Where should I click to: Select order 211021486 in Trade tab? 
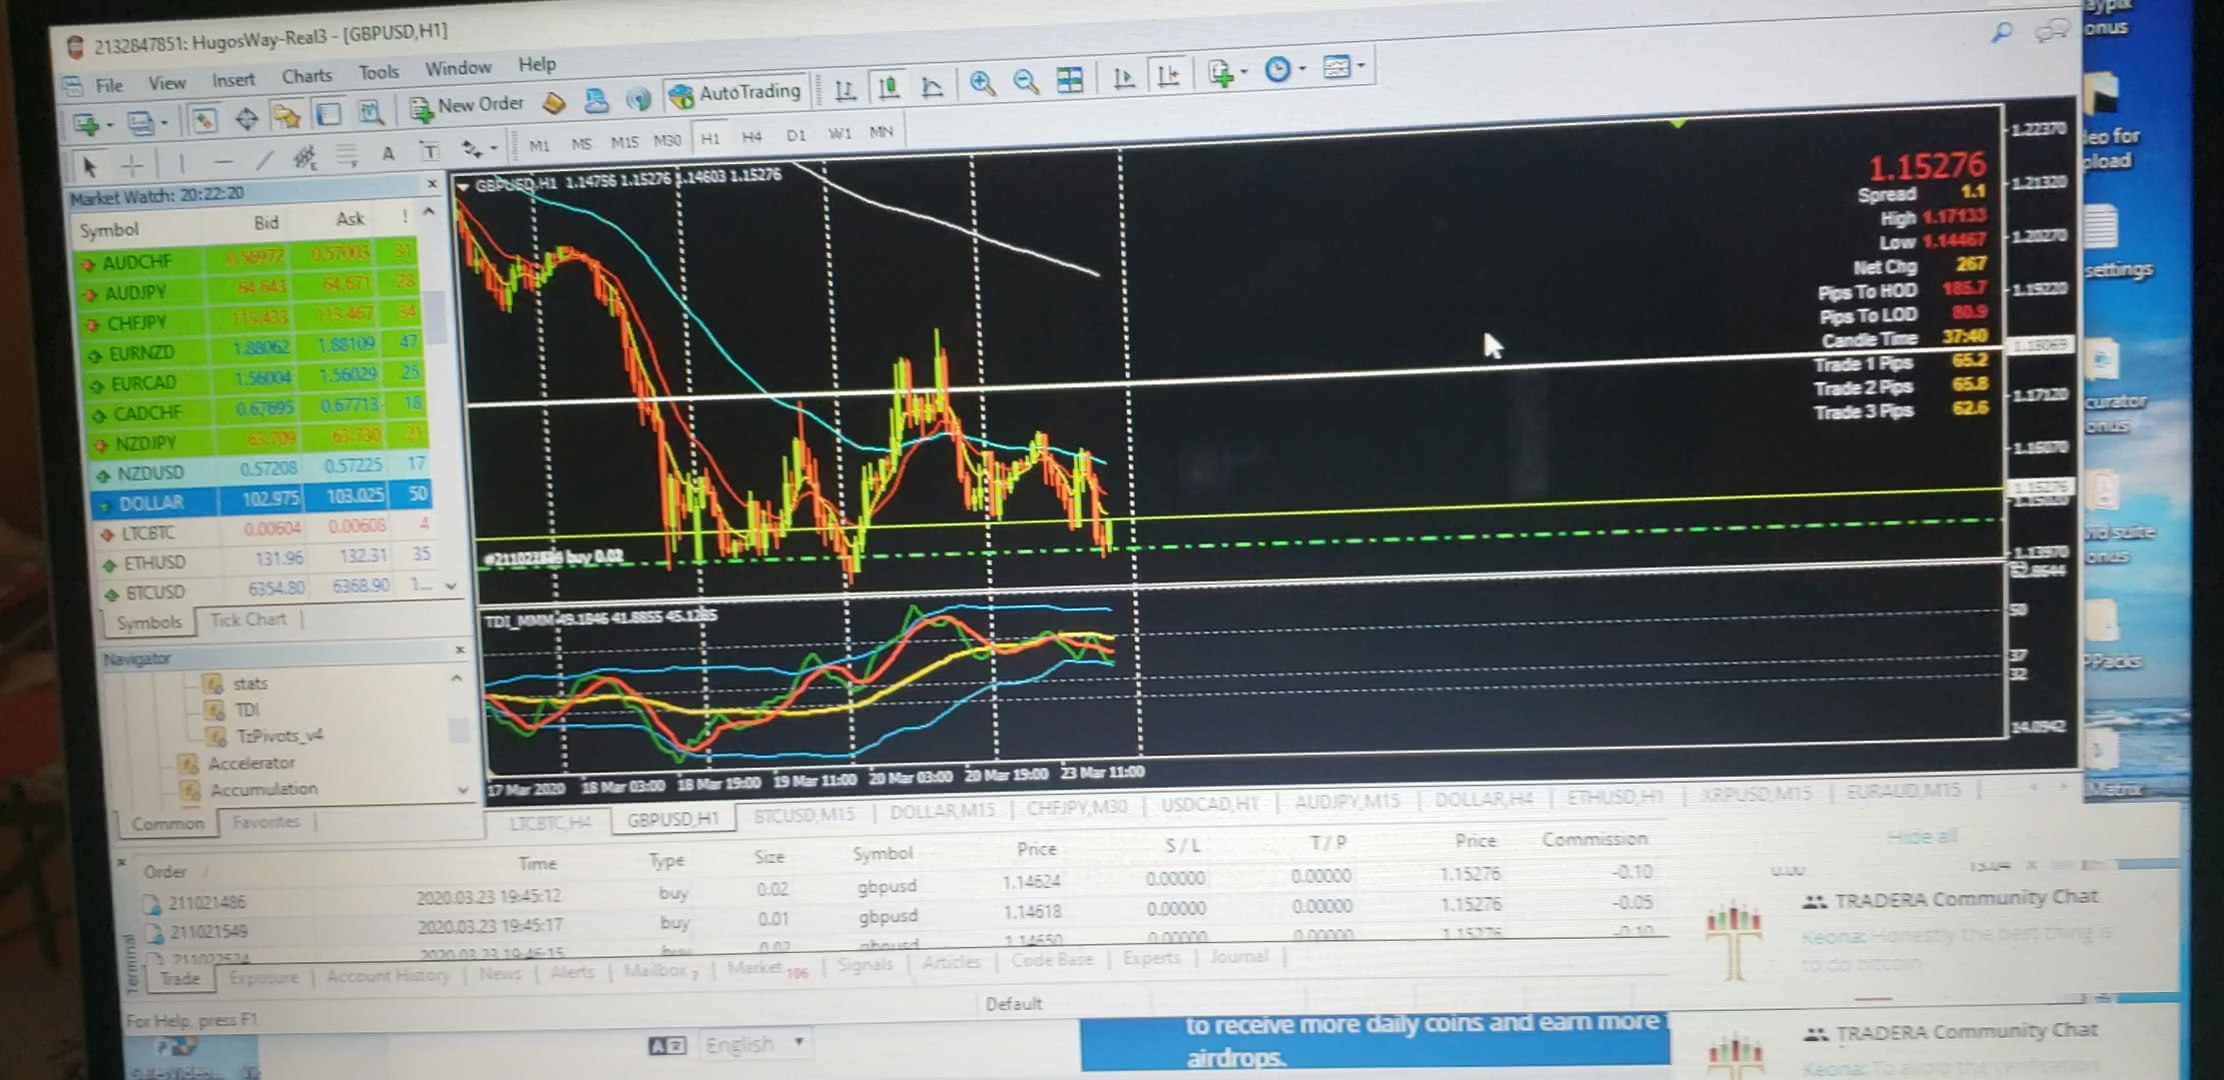900,890
